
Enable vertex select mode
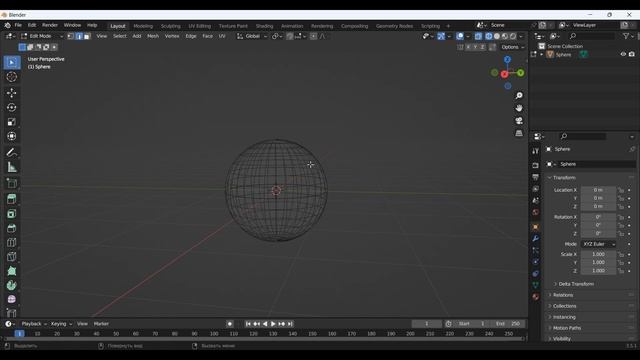click(x=71, y=36)
